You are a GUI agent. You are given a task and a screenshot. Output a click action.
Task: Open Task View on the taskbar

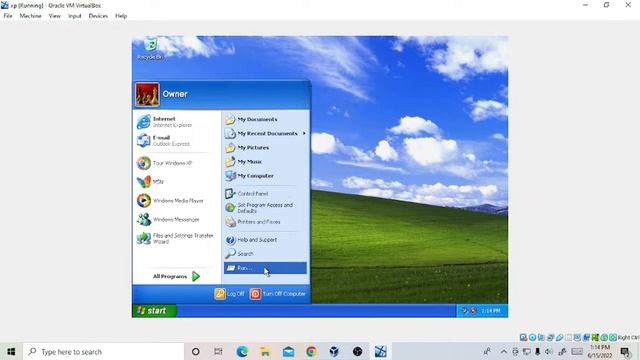coord(218,351)
